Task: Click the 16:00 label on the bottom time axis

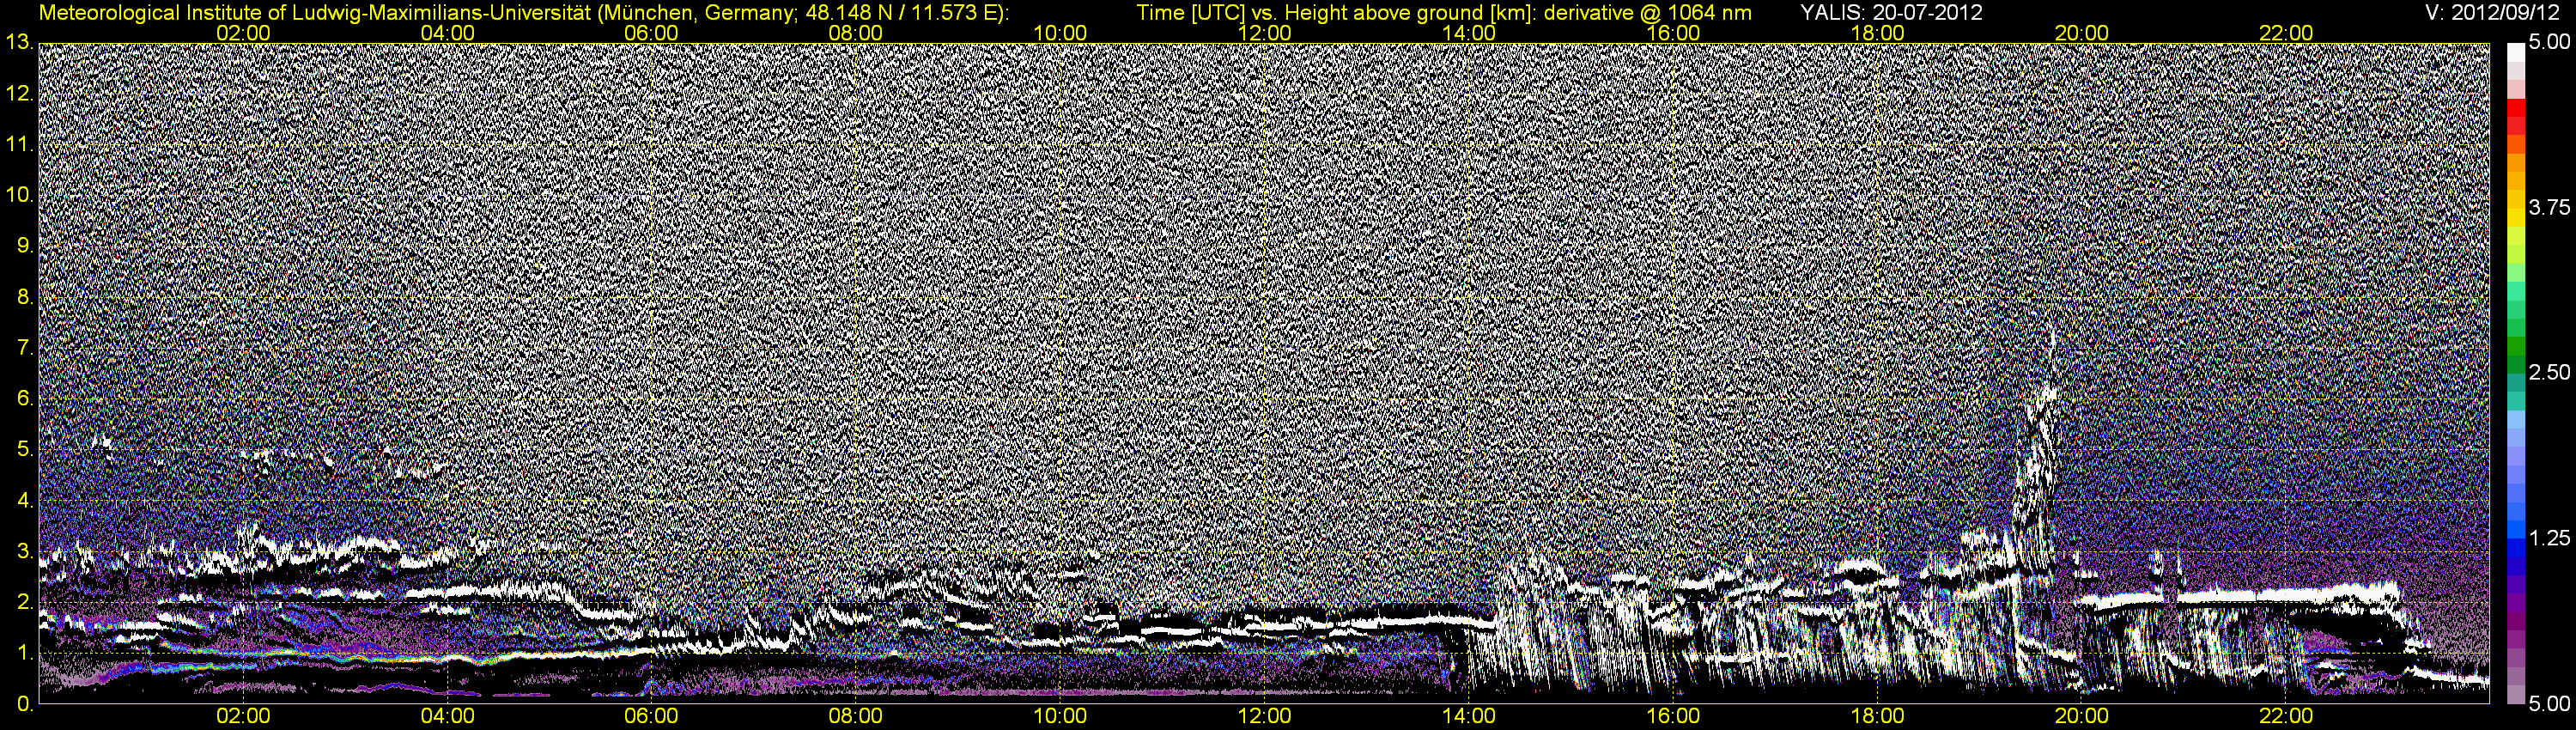Action: point(1673,716)
